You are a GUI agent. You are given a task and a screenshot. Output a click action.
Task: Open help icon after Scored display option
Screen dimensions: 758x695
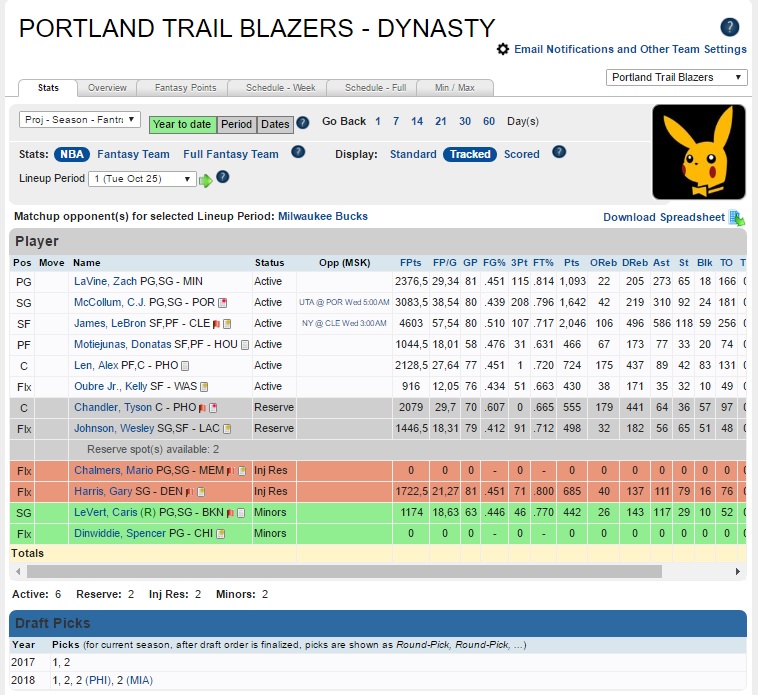tap(559, 152)
